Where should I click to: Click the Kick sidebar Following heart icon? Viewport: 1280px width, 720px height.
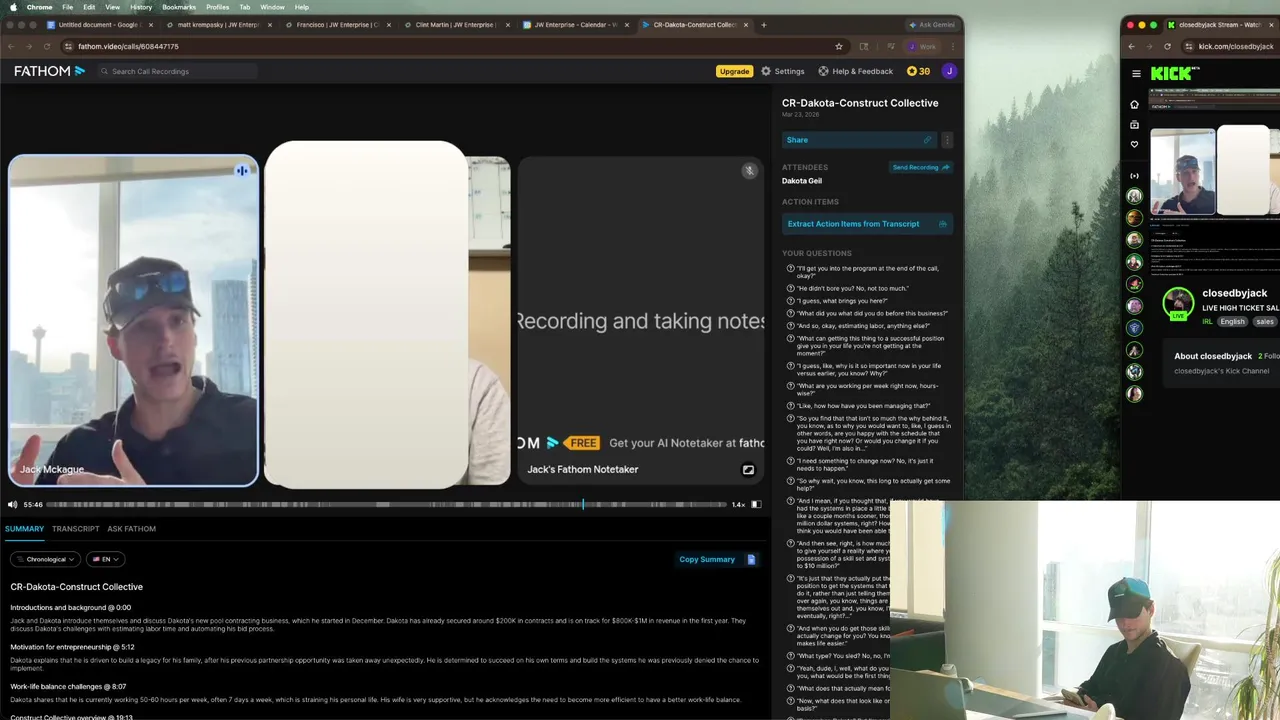(1134, 144)
